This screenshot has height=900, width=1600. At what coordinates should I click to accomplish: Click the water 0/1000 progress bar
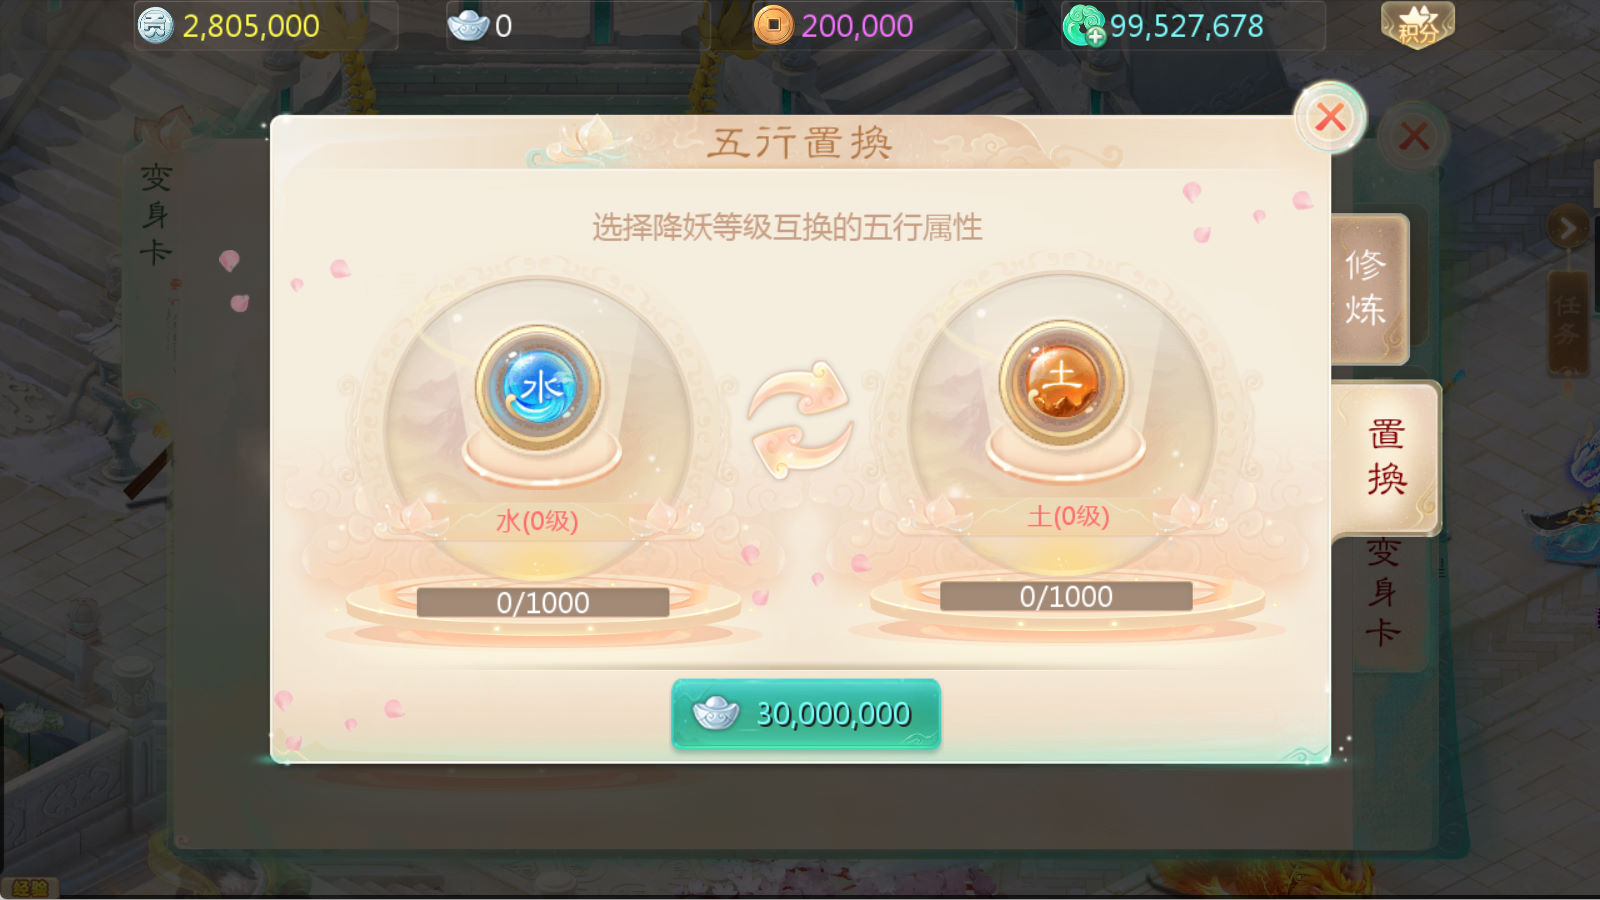pyautogui.click(x=543, y=603)
